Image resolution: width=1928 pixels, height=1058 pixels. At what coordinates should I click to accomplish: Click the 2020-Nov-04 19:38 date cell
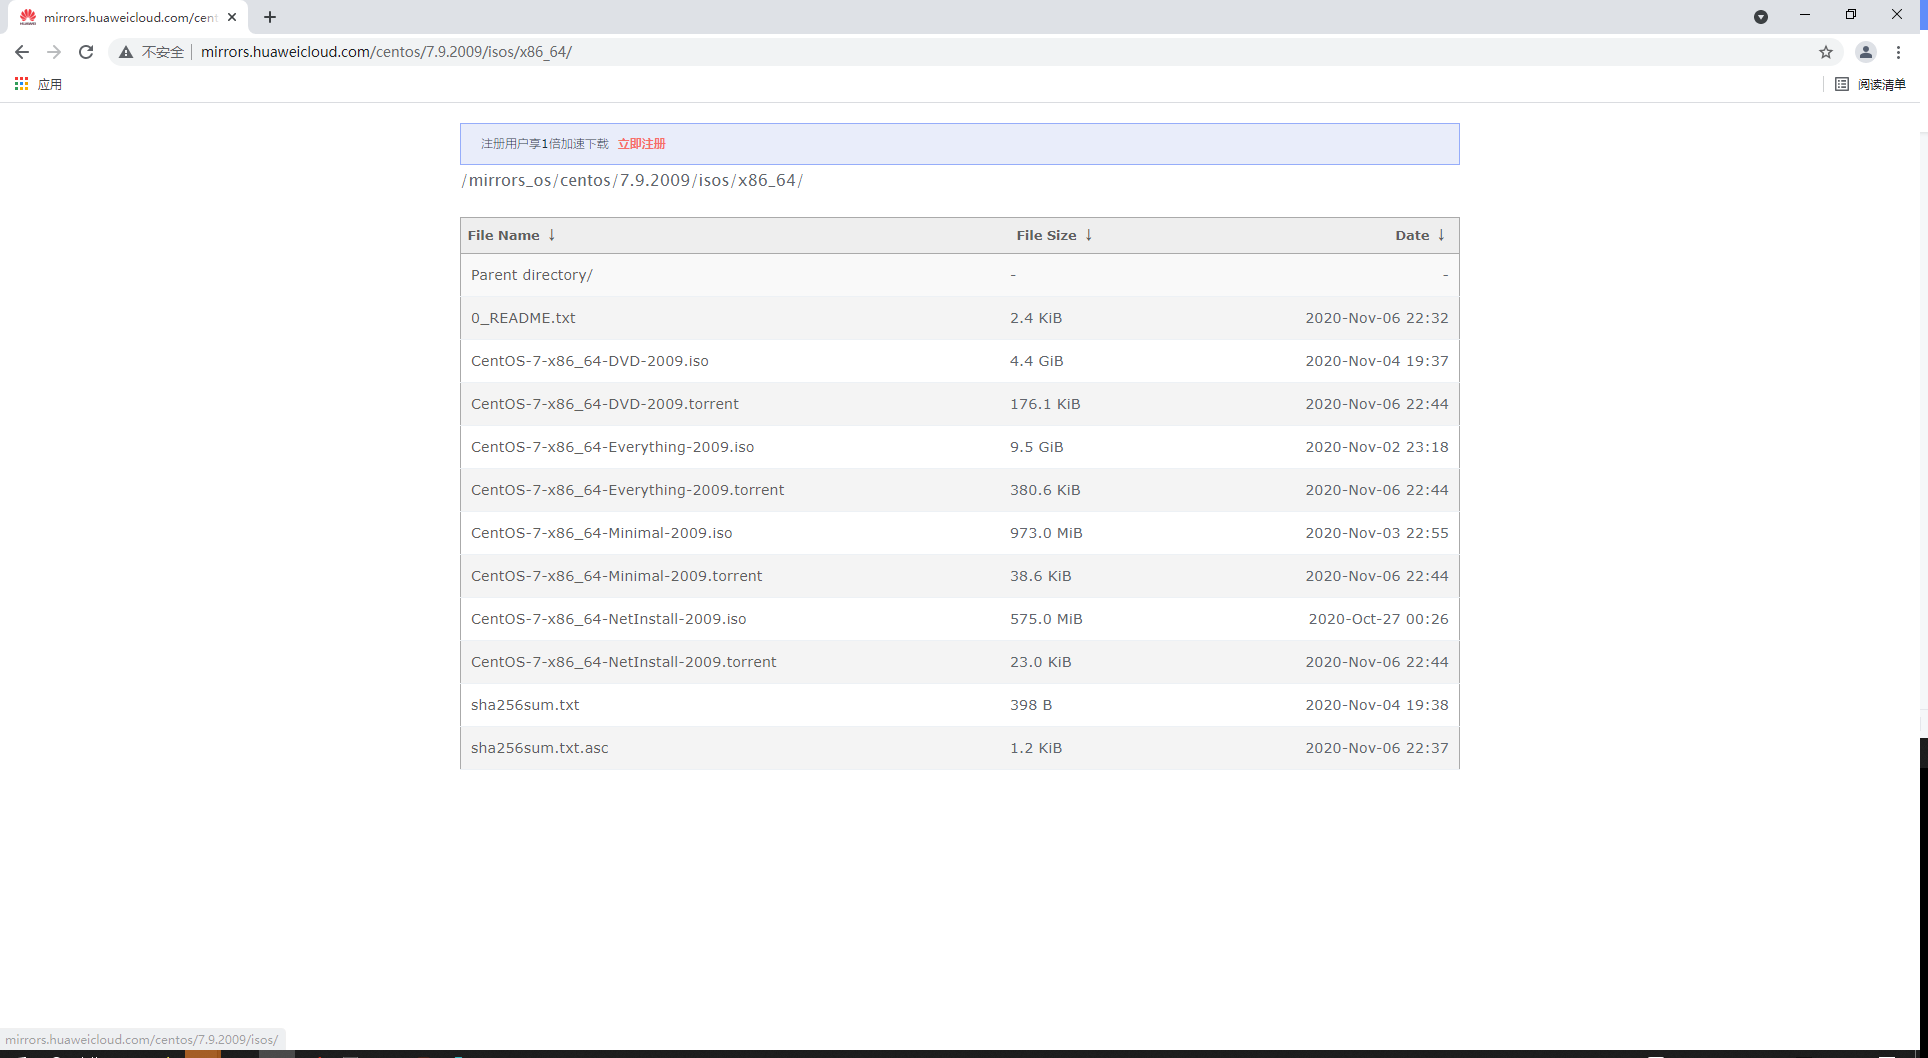(1377, 705)
